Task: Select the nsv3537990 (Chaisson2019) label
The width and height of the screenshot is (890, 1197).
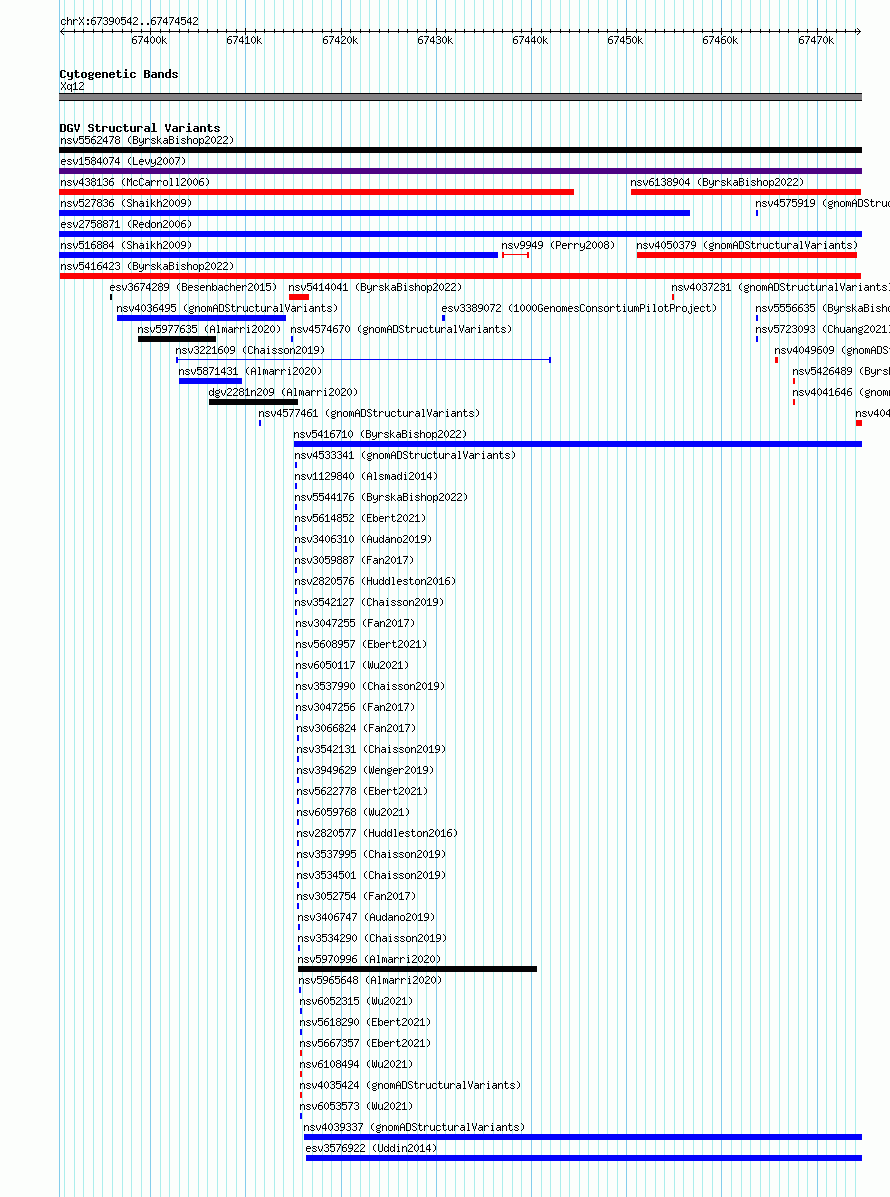Action: 370,686
